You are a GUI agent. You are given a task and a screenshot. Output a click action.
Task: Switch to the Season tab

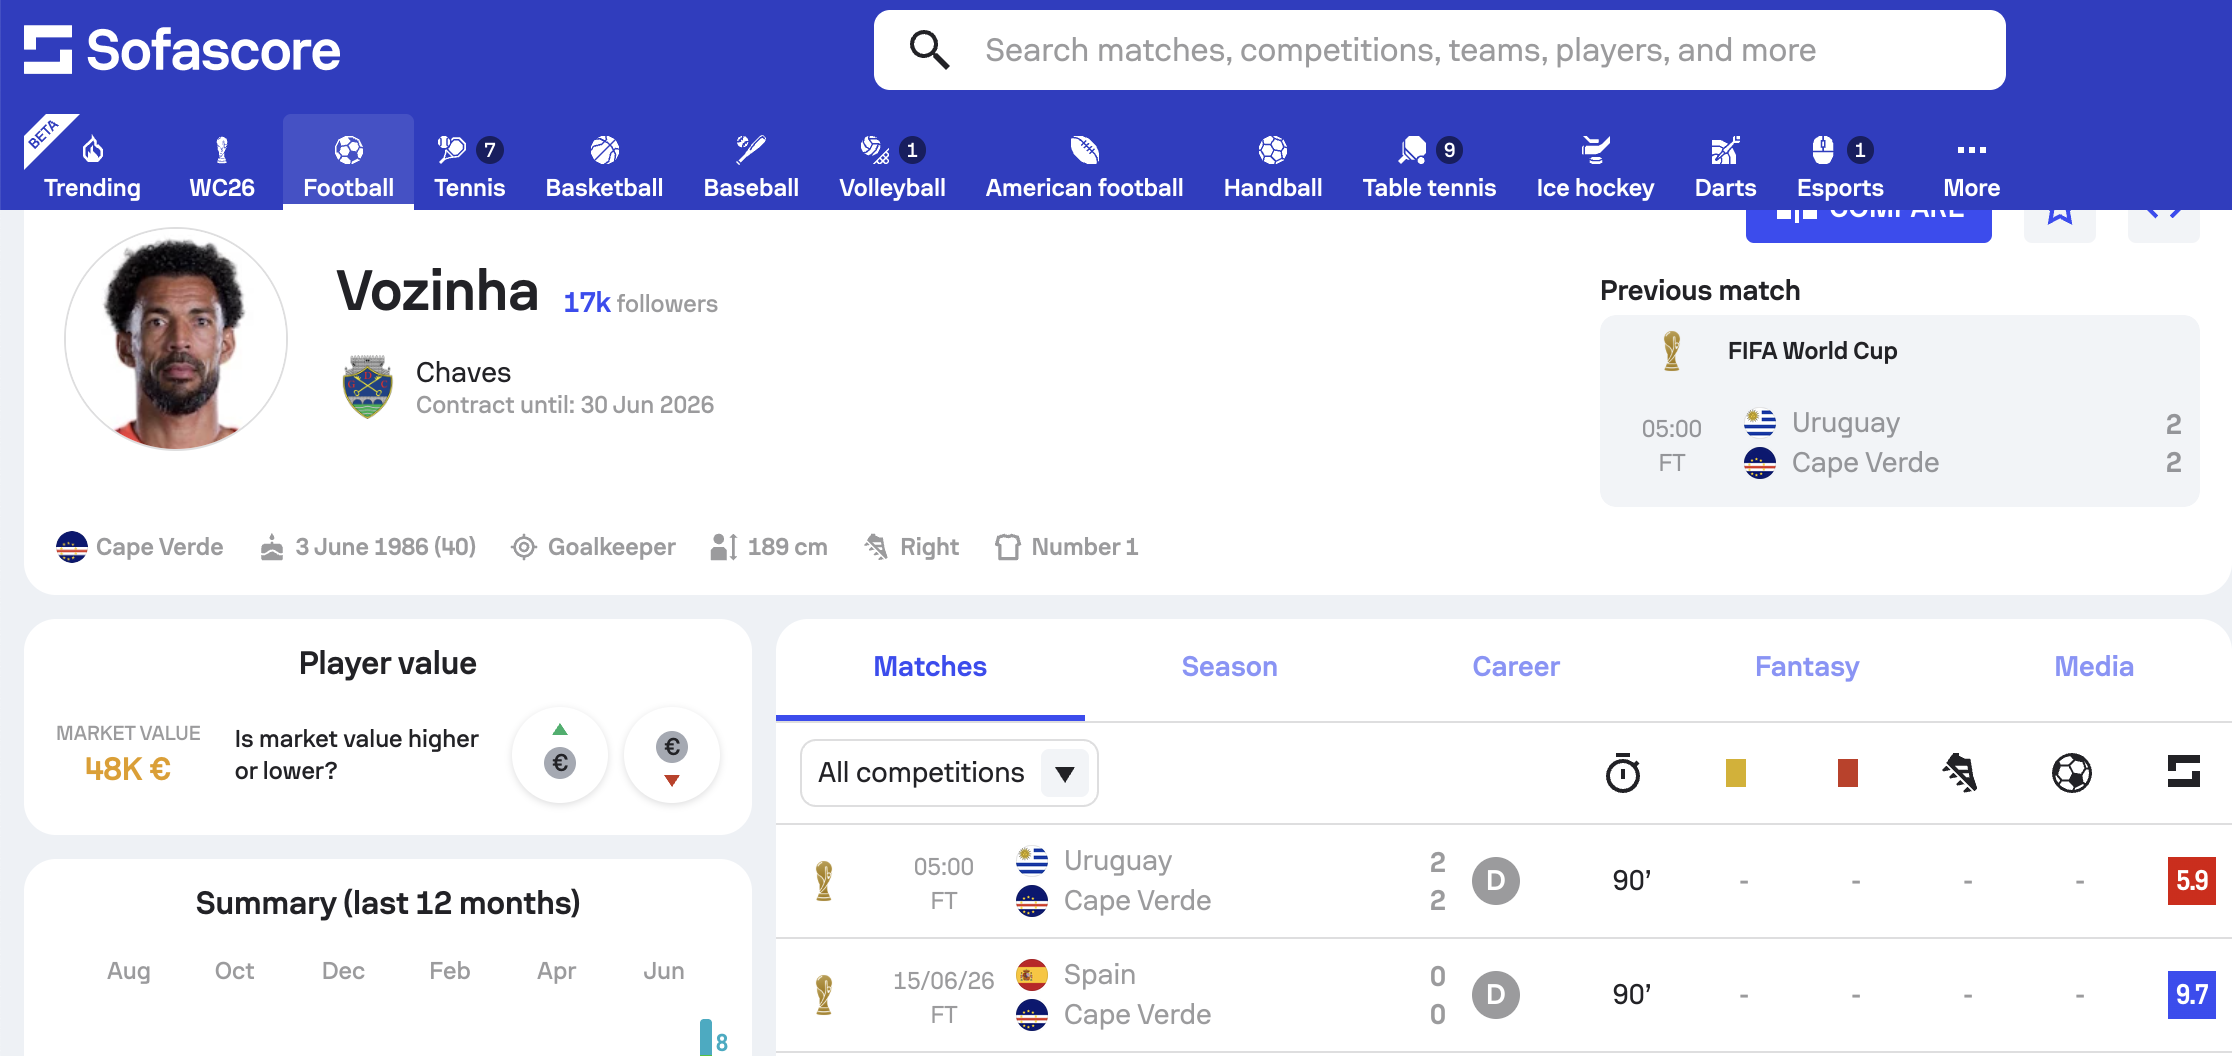(x=1229, y=667)
